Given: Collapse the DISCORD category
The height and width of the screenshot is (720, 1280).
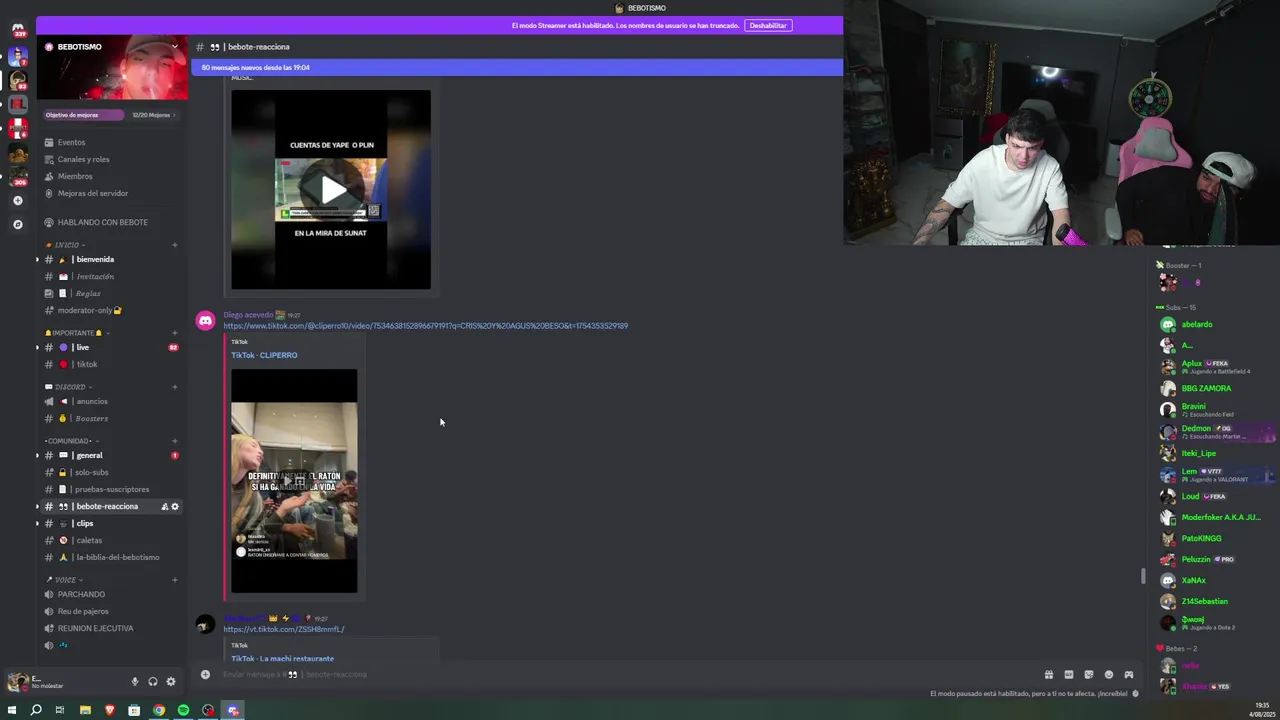Looking at the screenshot, I should coord(68,387).
